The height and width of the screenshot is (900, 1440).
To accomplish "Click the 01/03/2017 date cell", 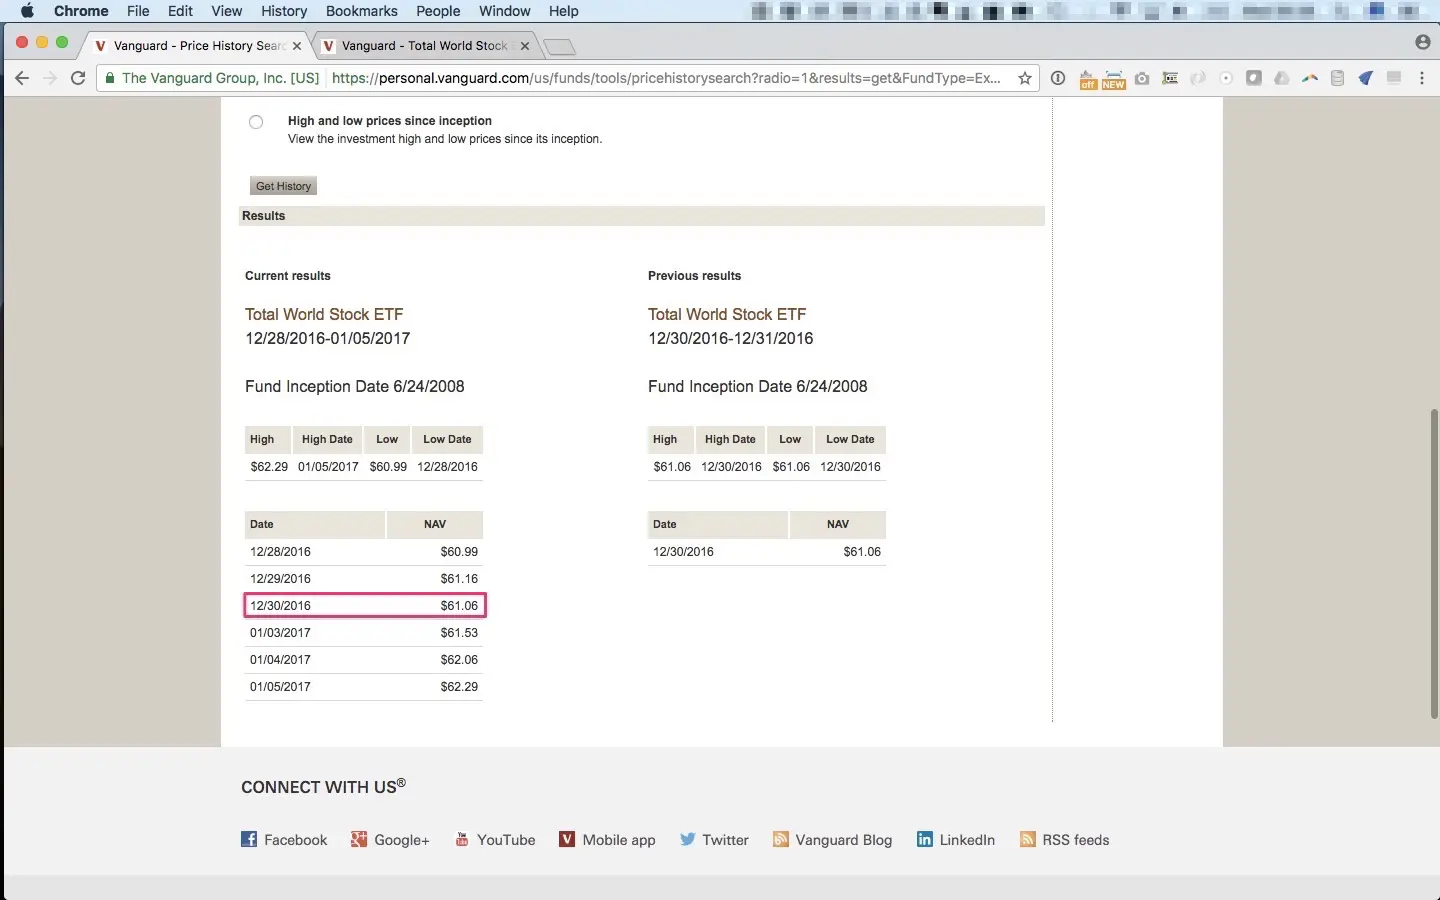I will [x=281, y=633].
